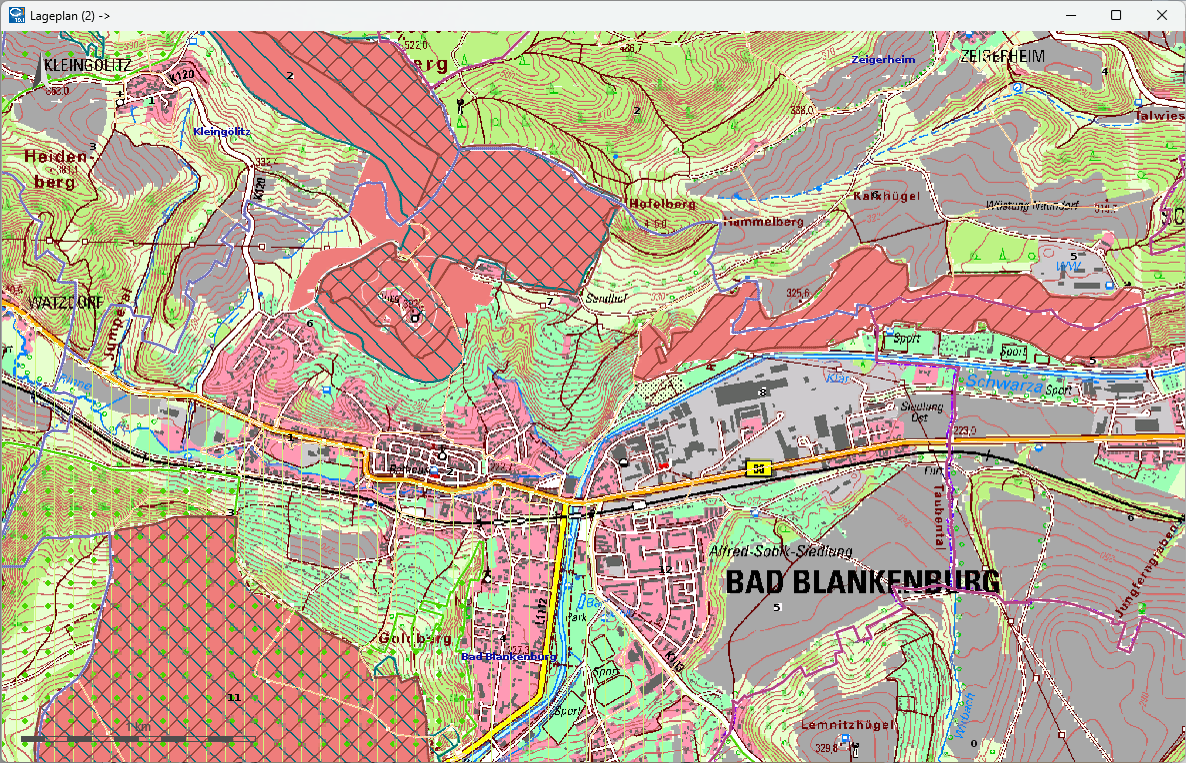Viewport: 1186px width, 763px height.
Task: Click the blue Kleingölitz label
Action: tap(222, 132)
